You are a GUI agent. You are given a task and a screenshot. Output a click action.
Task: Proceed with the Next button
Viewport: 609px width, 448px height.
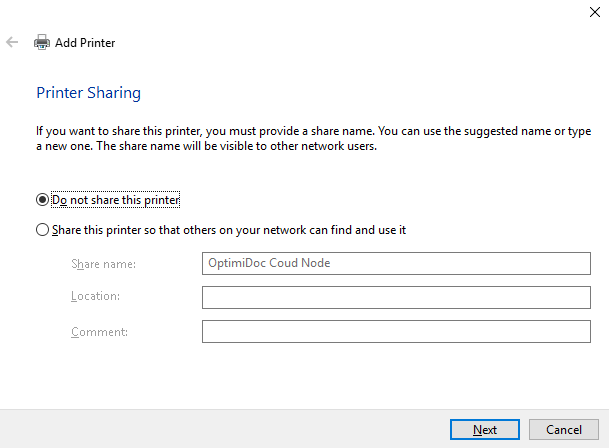(485, 430)
